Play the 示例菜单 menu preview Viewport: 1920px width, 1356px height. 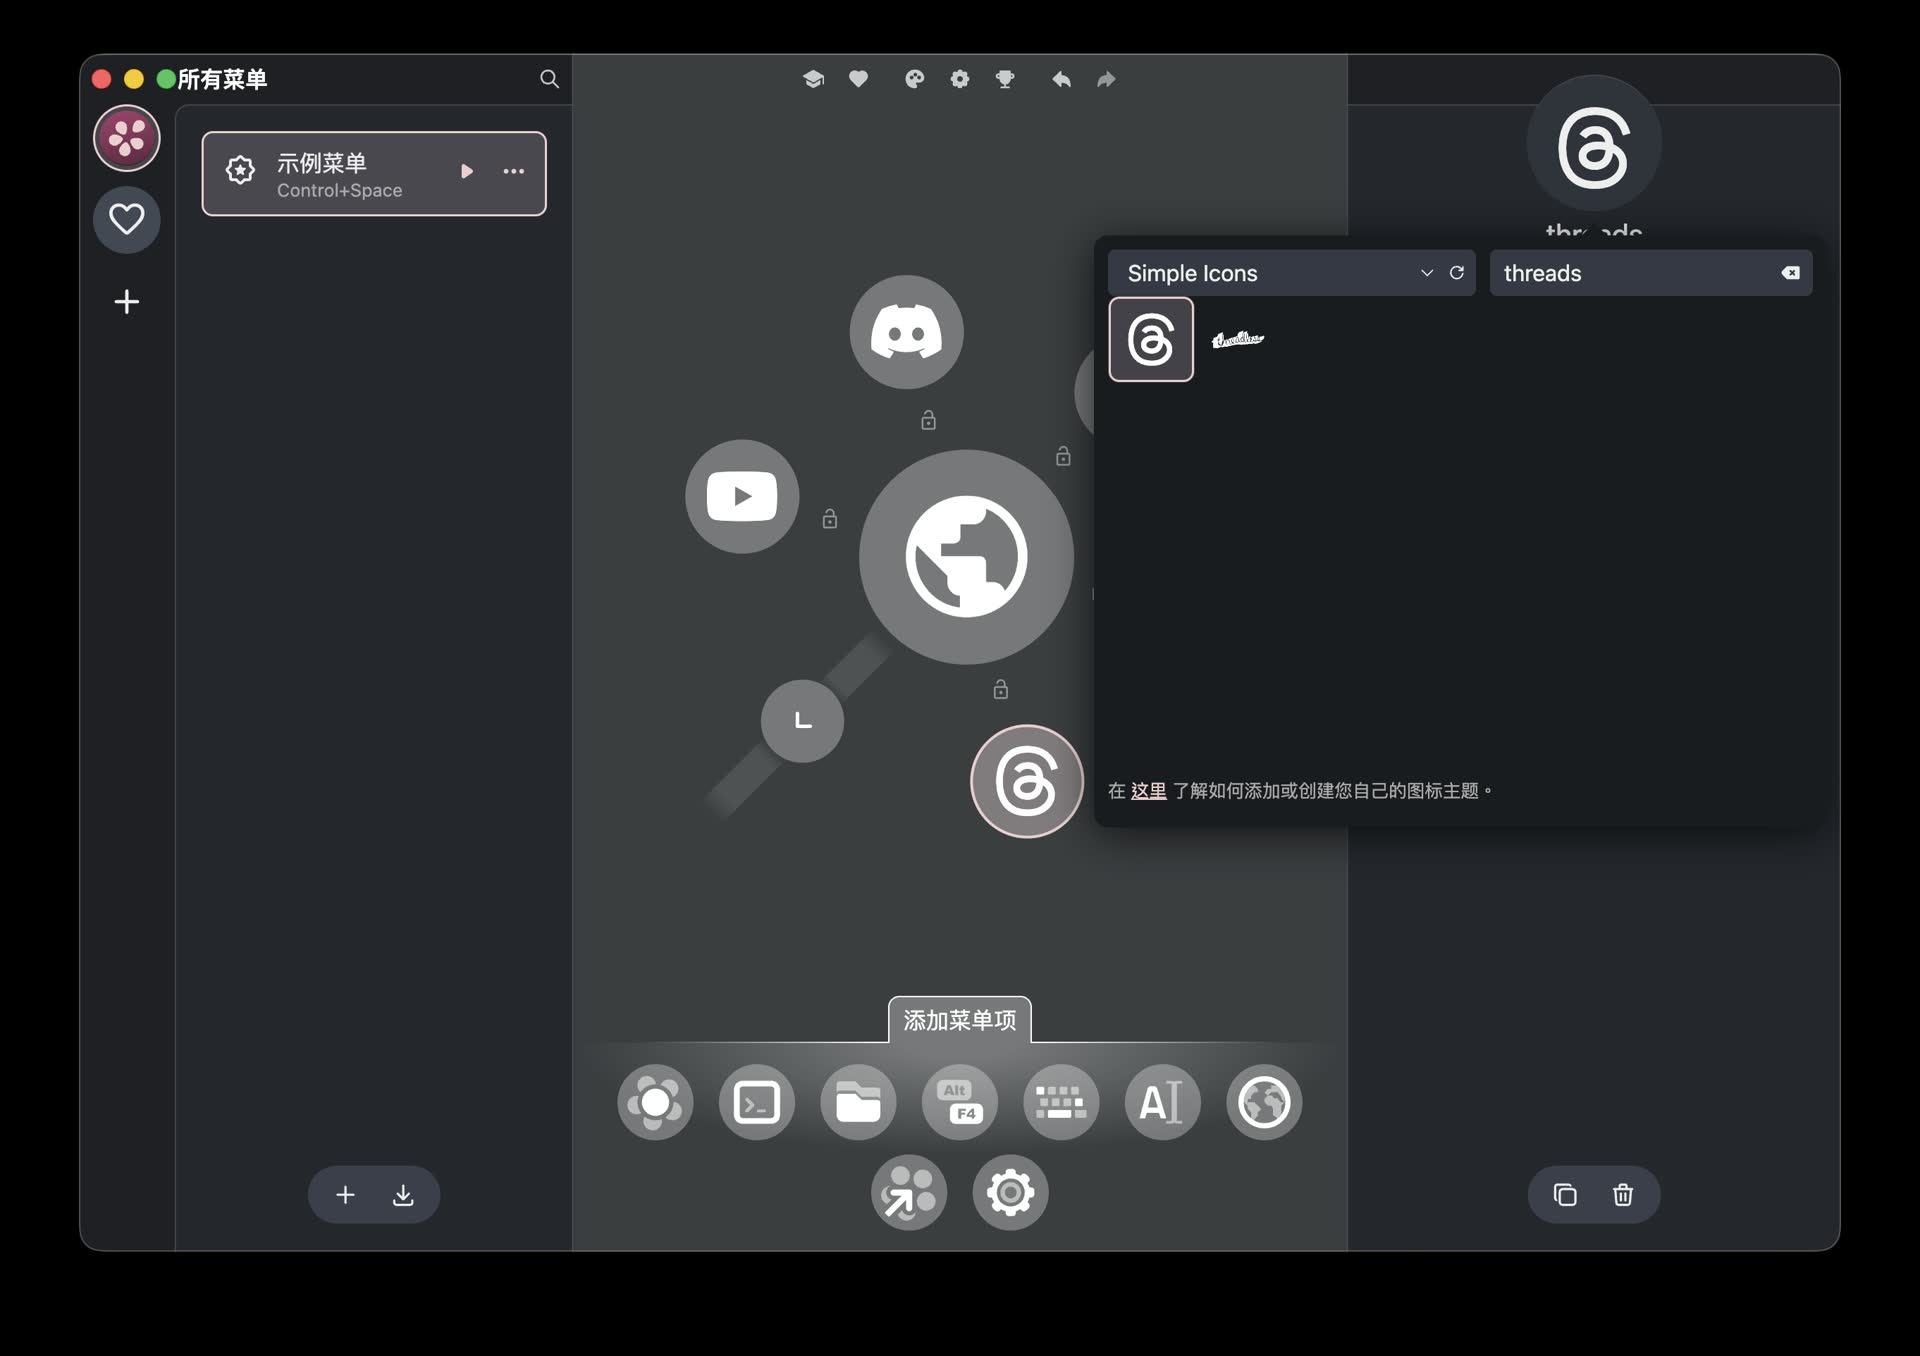466,172
